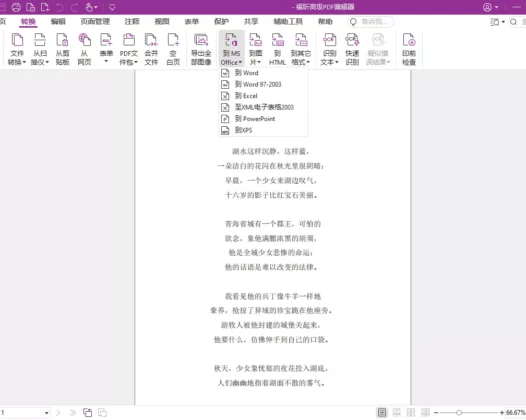Switch to the 转换 ribbon tab
Image resolution: width=526 pixels, height=420 pixels.
tap(28, 22)
